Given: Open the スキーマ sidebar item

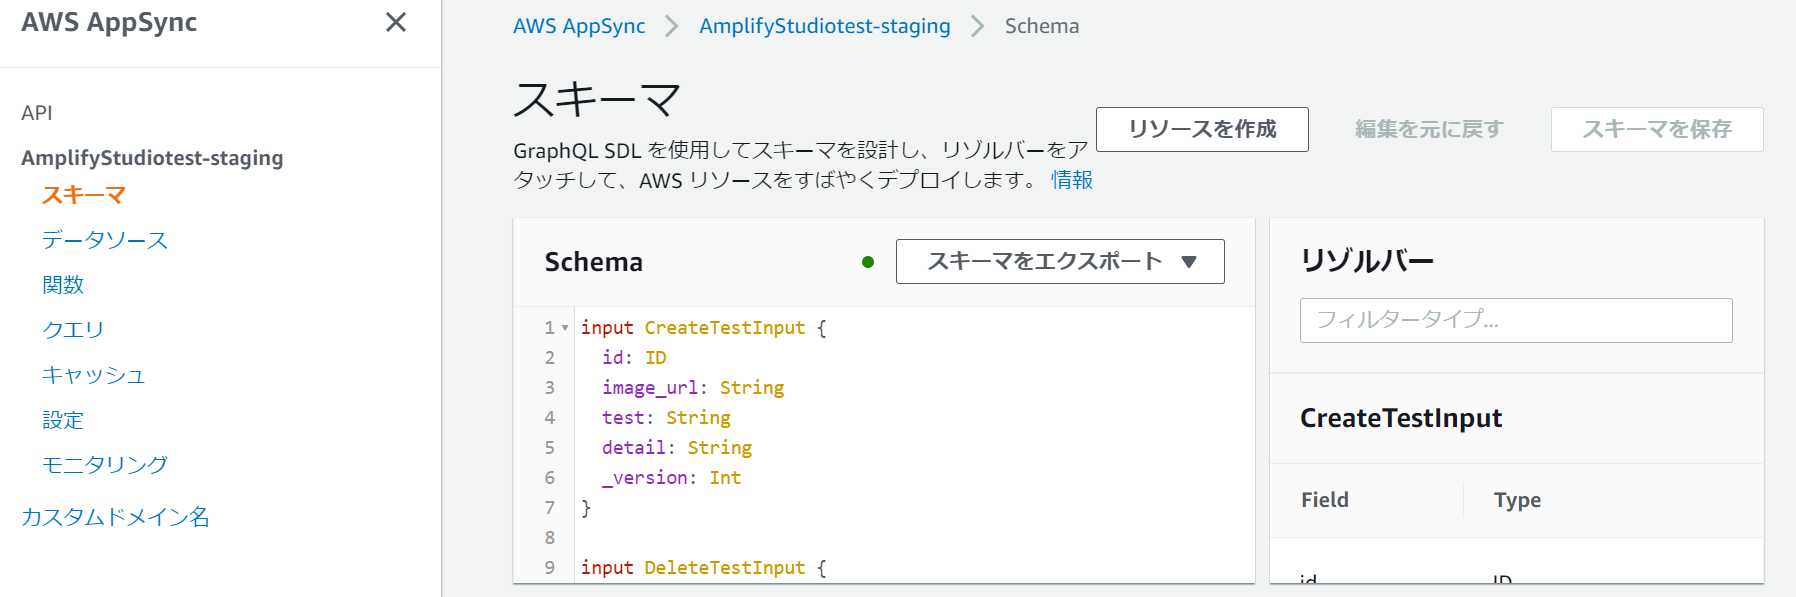Looking at the screenshot, I should (x=84, y=195).
